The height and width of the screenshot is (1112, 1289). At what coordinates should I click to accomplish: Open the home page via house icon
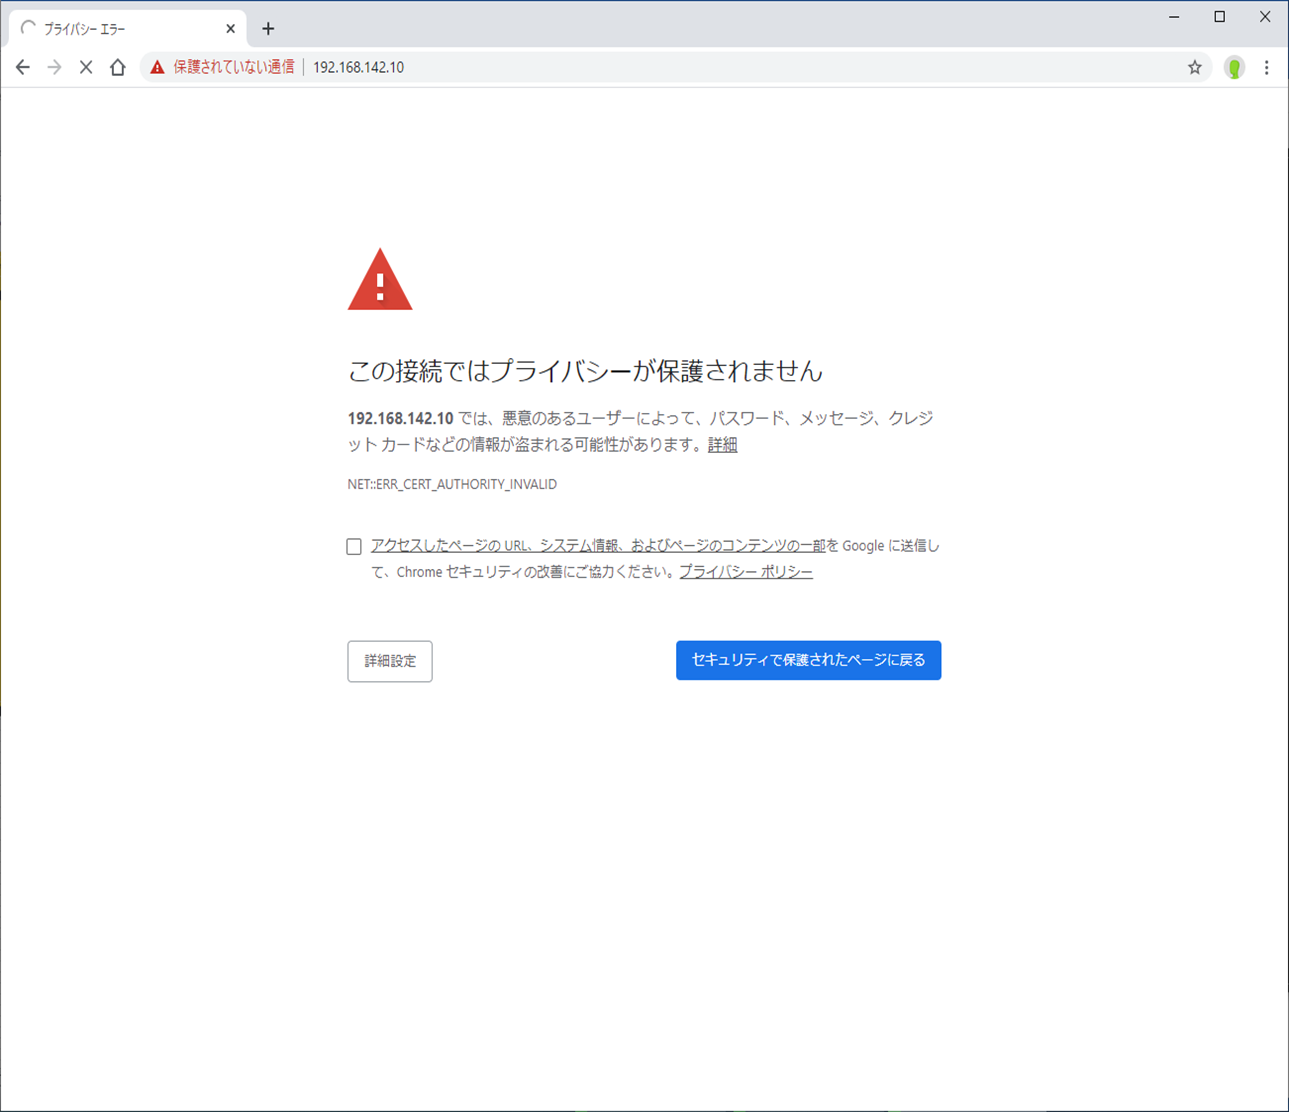[x=118, y=67]
